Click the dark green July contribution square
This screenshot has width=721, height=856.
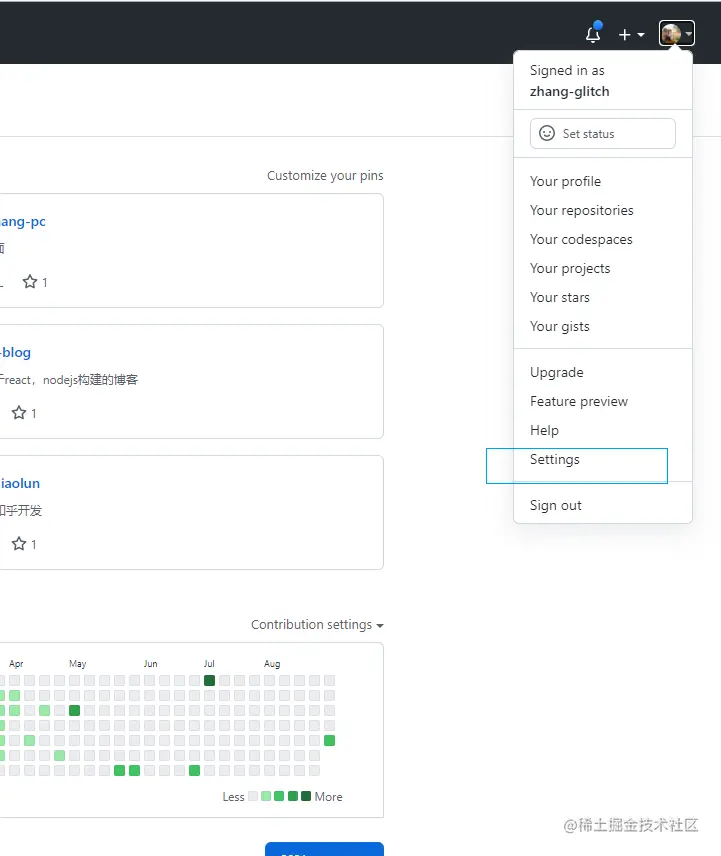point(209,681)
